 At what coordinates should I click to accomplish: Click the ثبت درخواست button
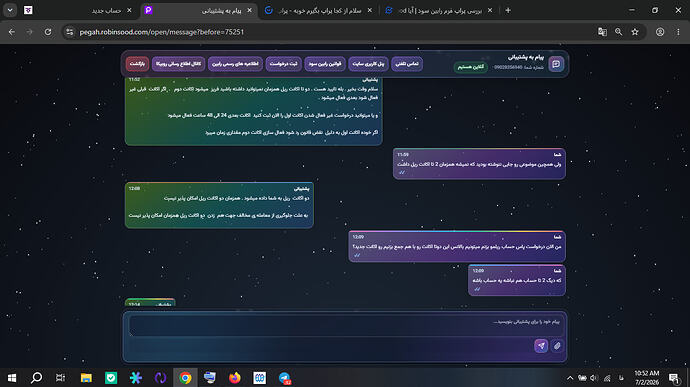(283, 64)
